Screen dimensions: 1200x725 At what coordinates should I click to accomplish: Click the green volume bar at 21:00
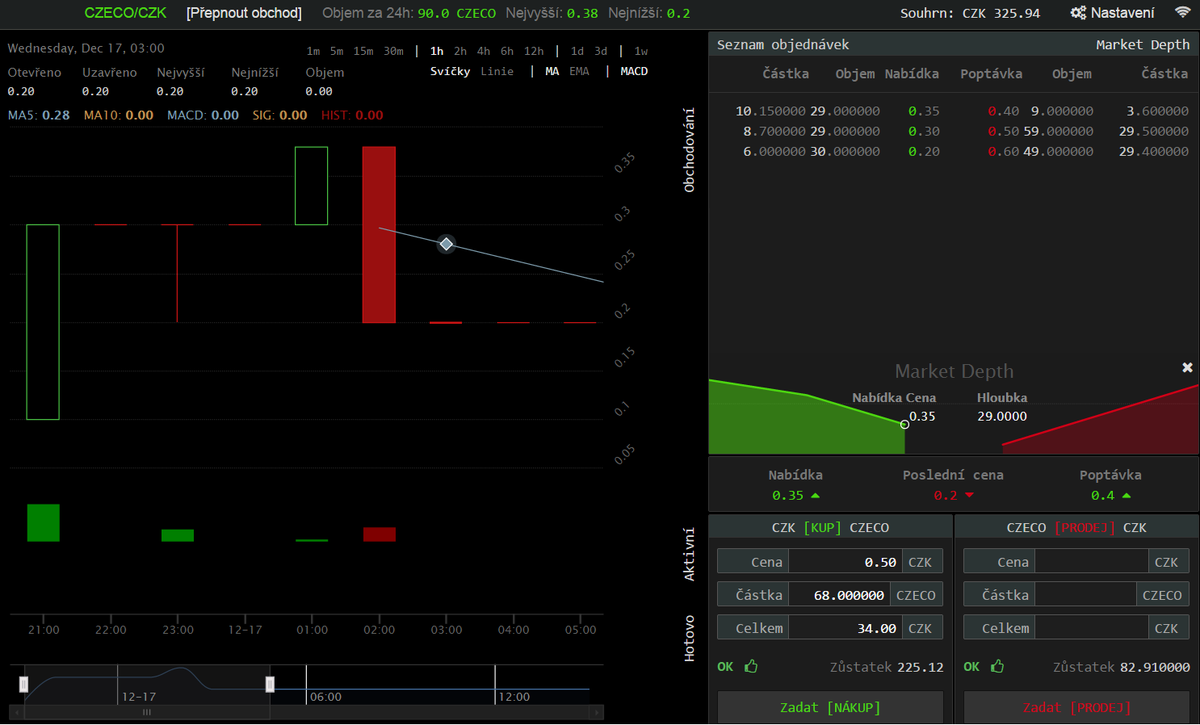pyautogui.click(x=43, y=523)
